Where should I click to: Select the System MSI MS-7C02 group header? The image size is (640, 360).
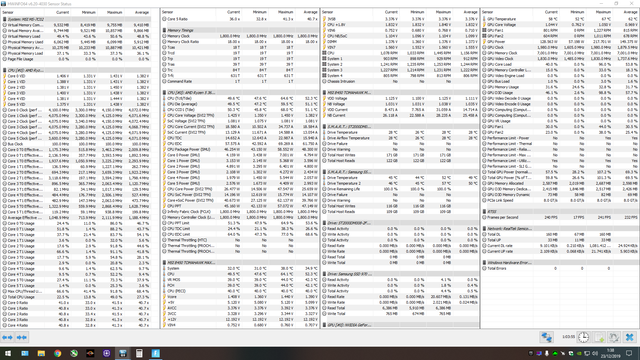click(x=76, y=19)
